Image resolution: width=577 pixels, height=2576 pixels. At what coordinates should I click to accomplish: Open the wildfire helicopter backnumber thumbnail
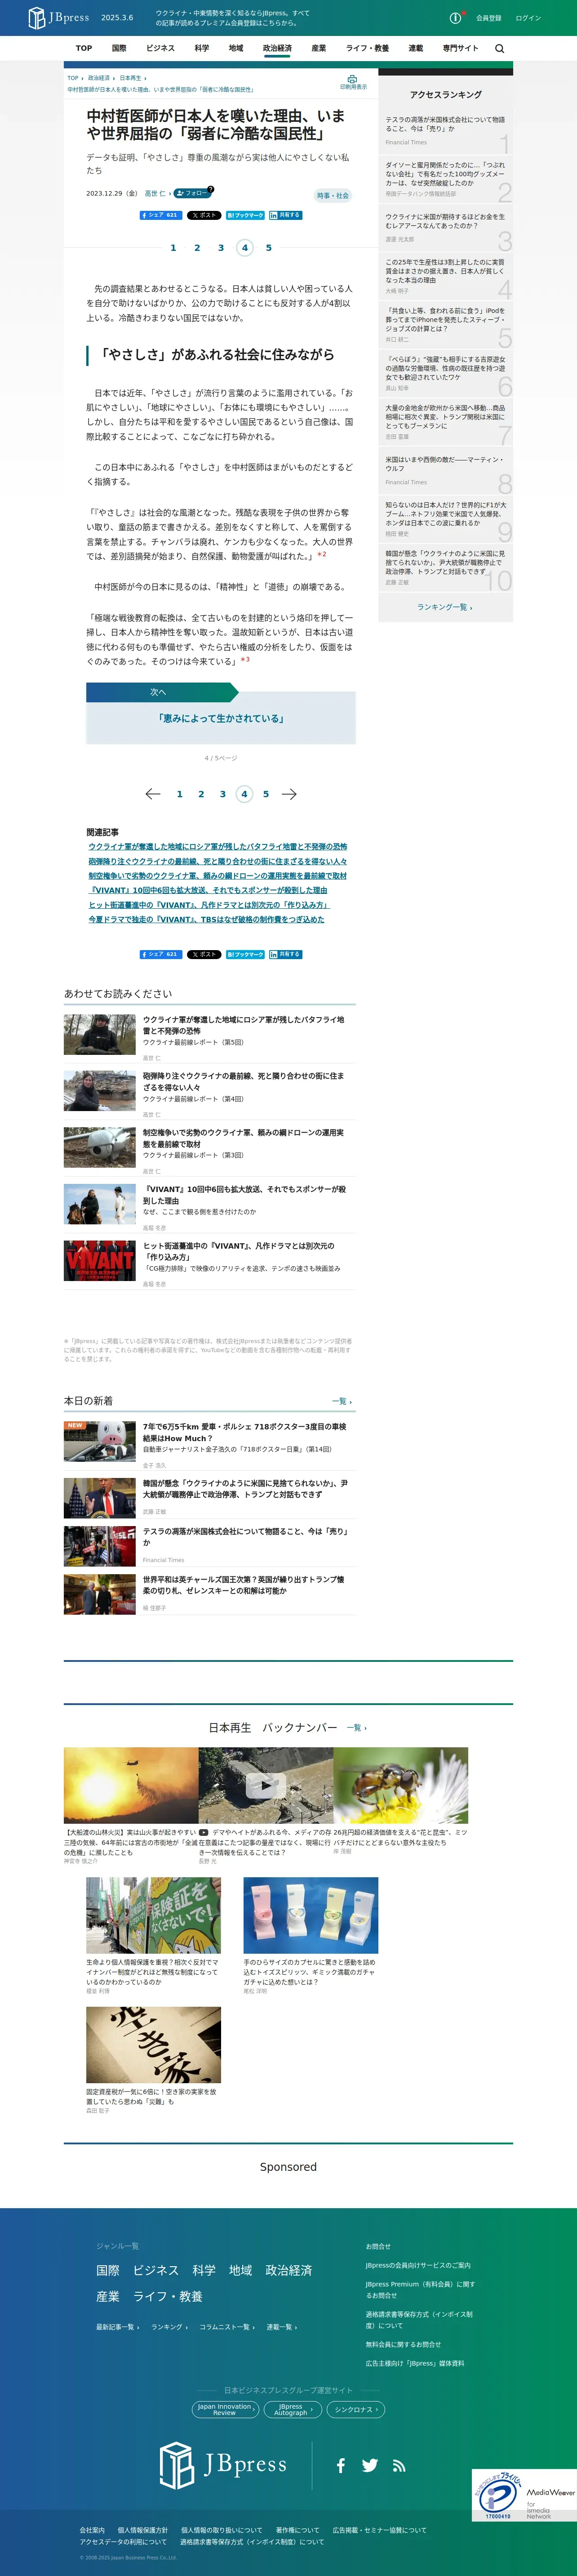(131, 1785)
